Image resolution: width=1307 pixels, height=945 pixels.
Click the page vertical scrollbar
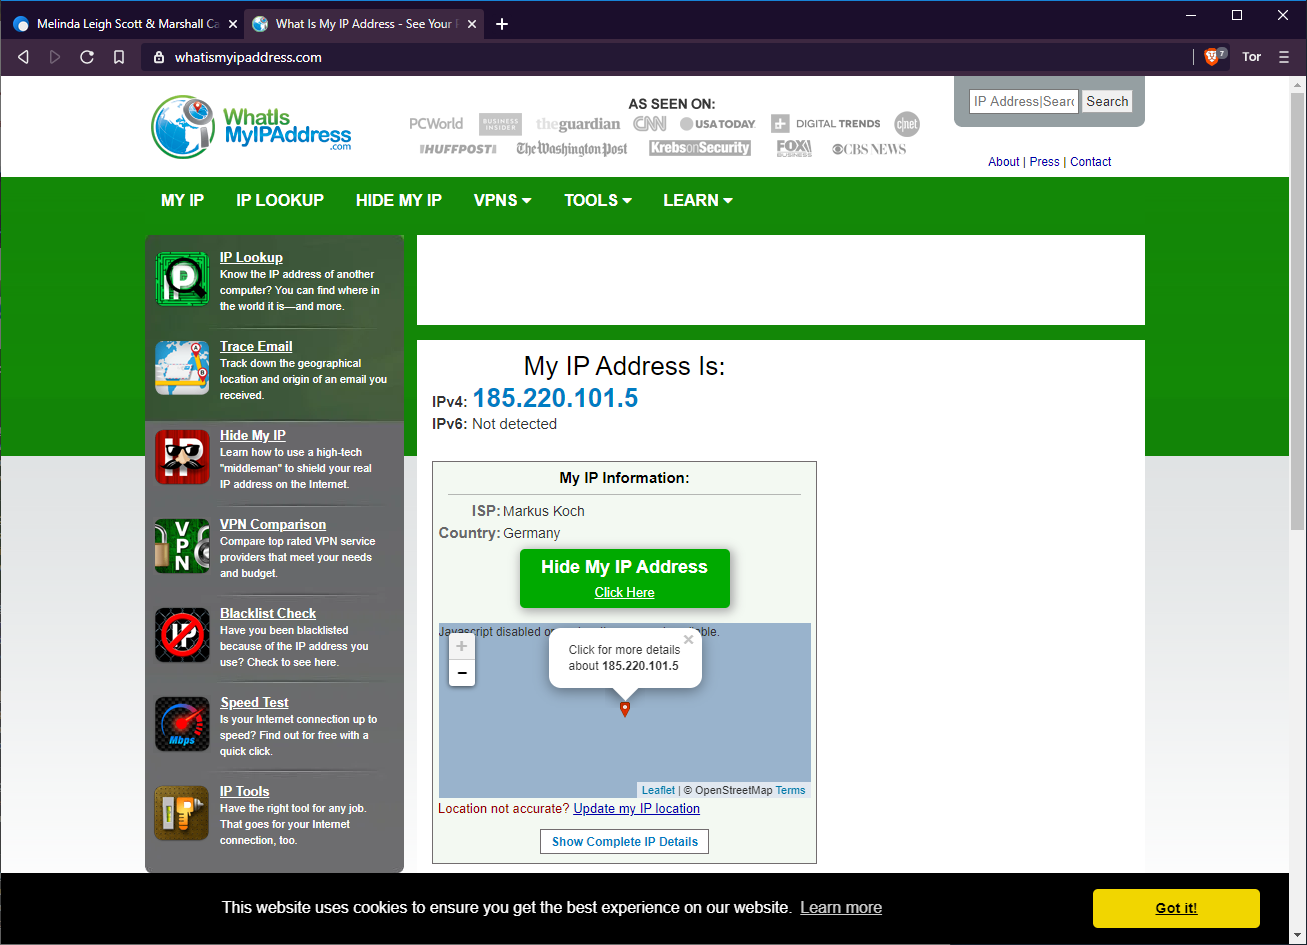[x=1297, y=310]
